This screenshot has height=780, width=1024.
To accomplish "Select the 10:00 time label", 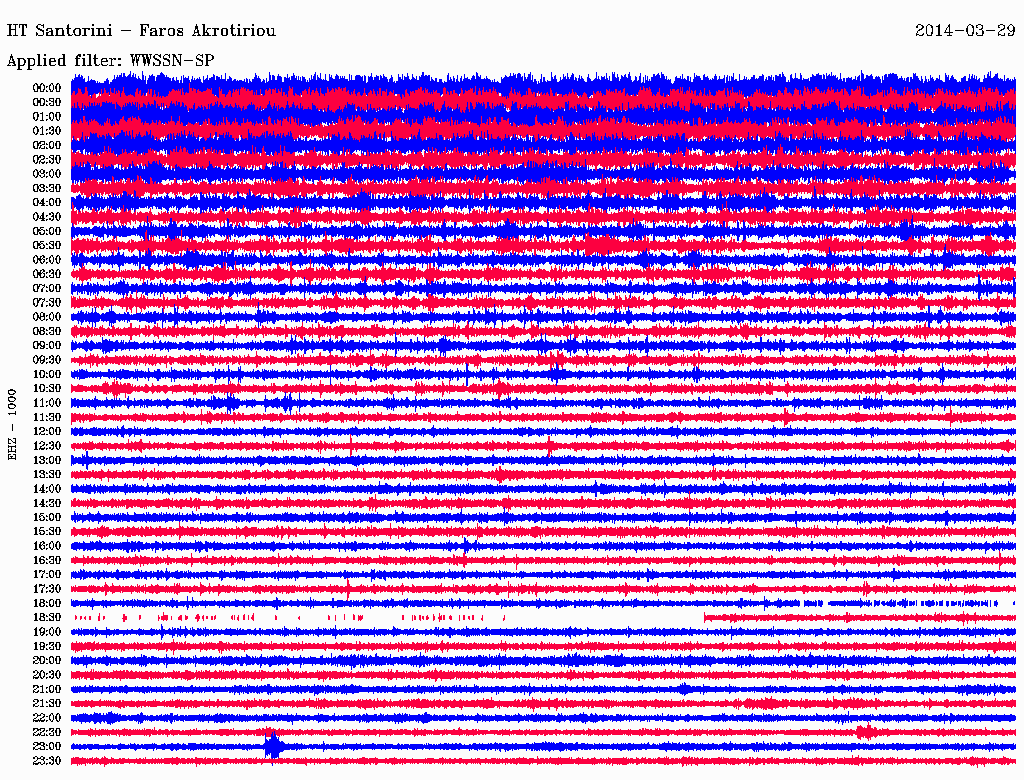I will tap(46, 374).
